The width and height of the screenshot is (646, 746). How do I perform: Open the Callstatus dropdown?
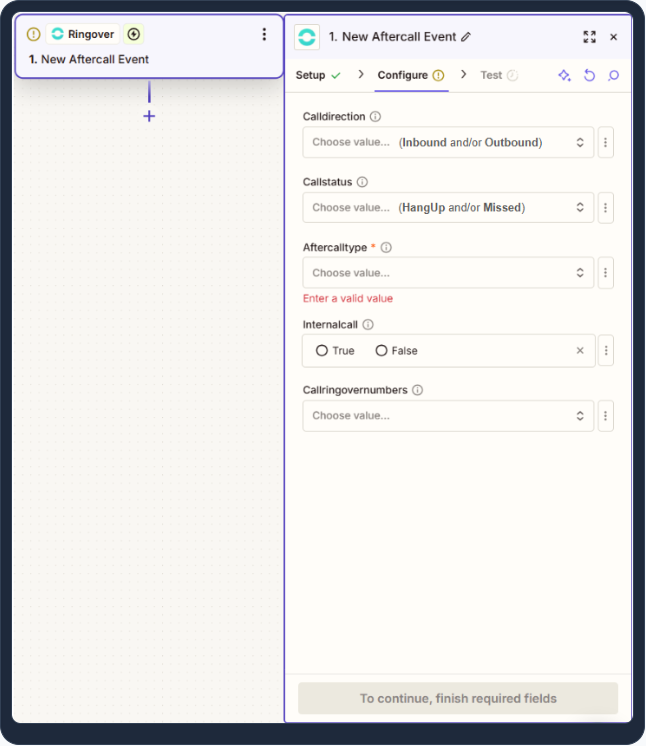point(448,208)
